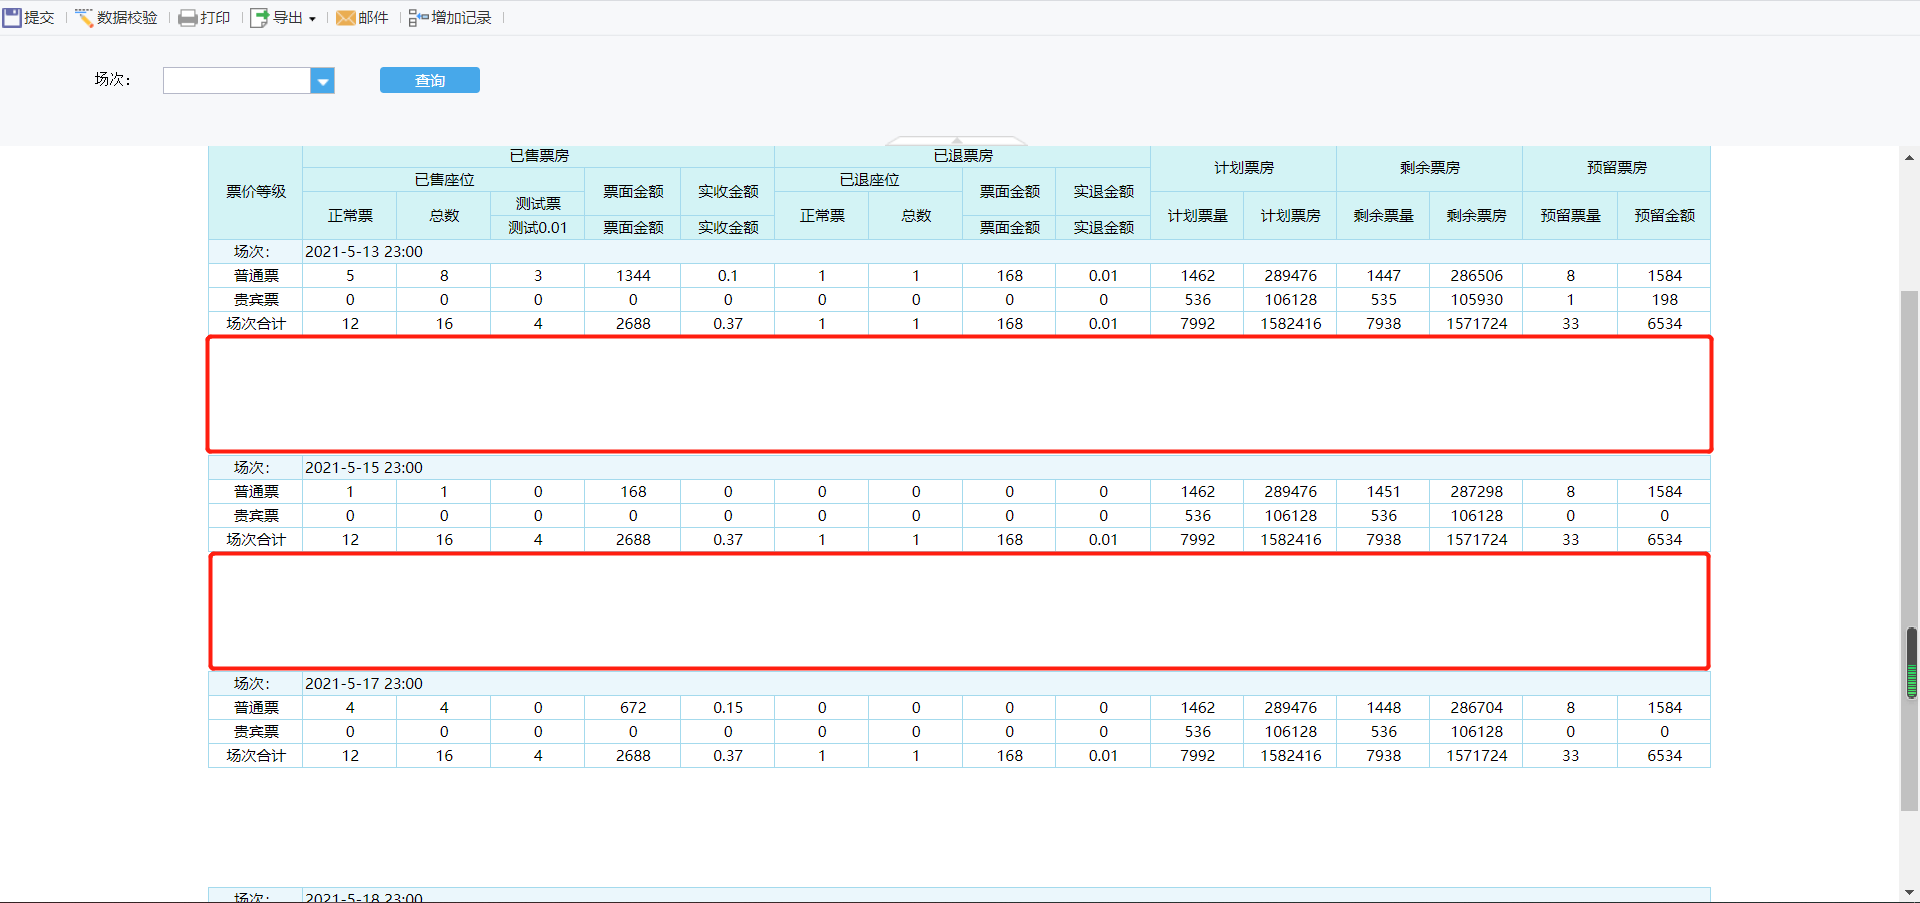
Task: Click the scrollbar up arrow
Action: (x=1909, y=158)
